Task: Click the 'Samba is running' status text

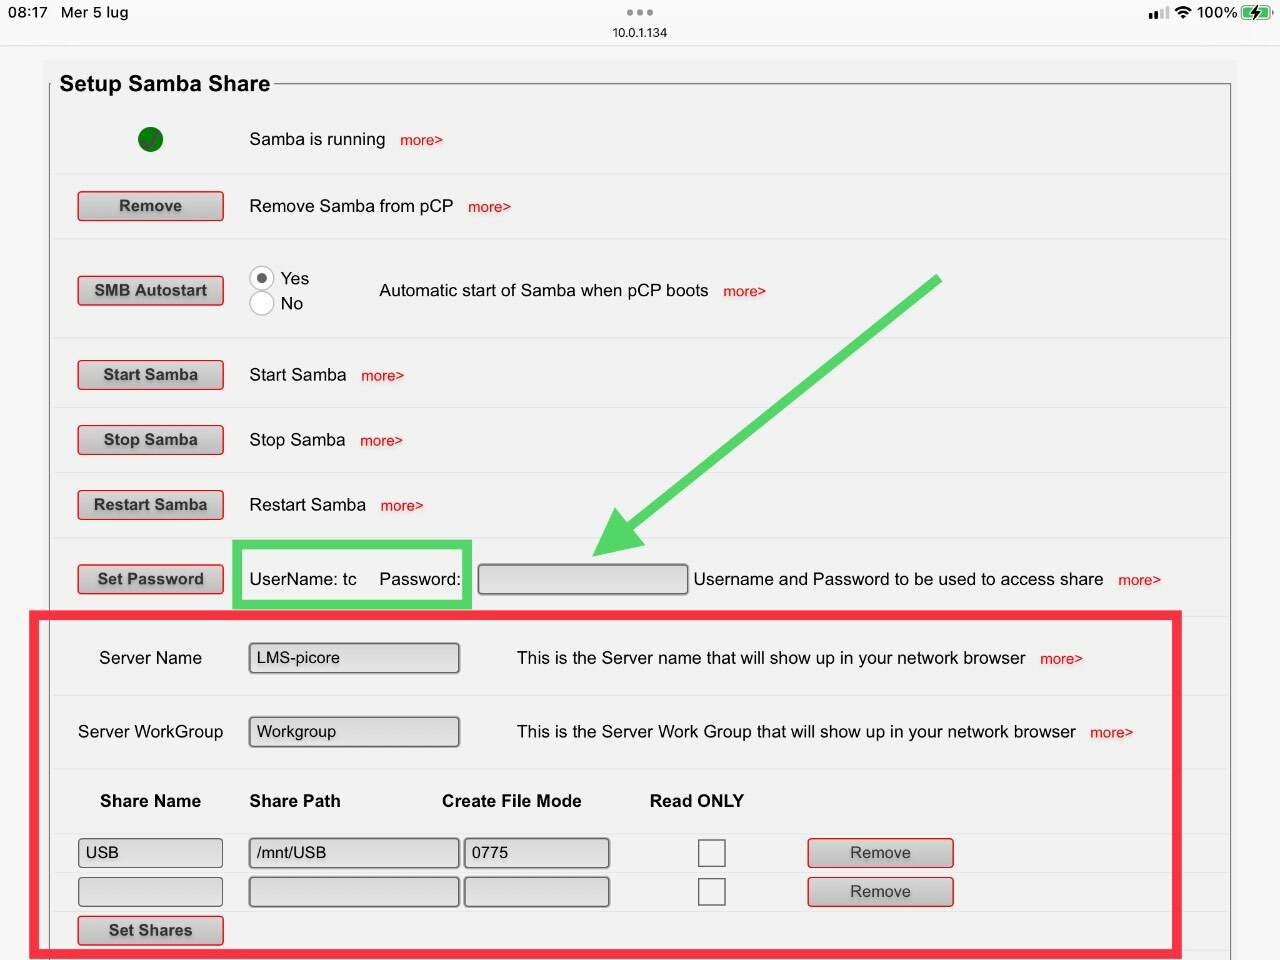Action: [x=317, y=139]
